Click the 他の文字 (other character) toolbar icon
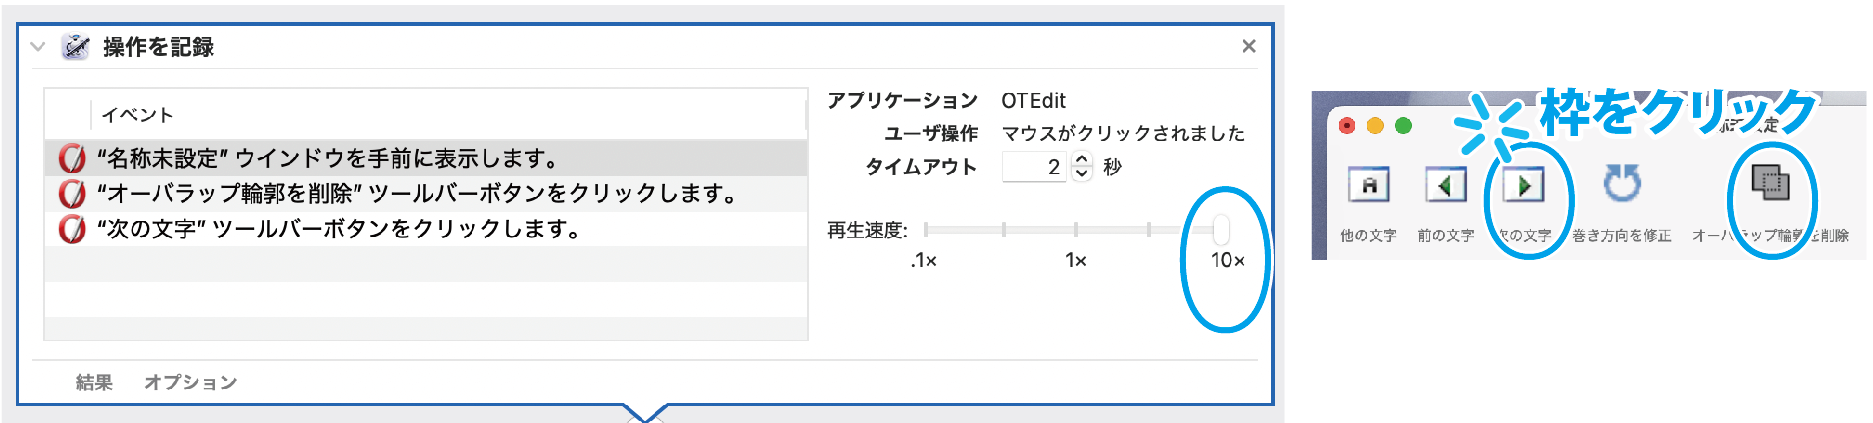Image resolution: width=1873 pixels, height=423 pixels. 1368,185
